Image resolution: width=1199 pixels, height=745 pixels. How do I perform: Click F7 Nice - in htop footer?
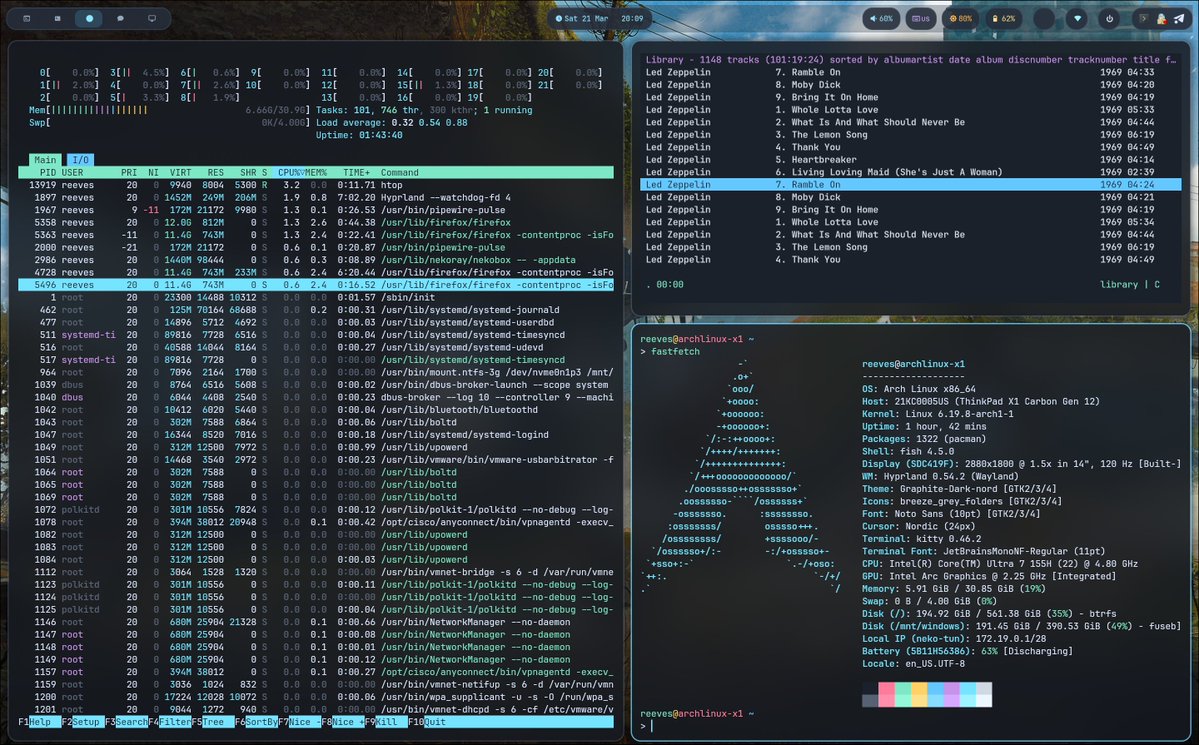[x=300, y=722]
